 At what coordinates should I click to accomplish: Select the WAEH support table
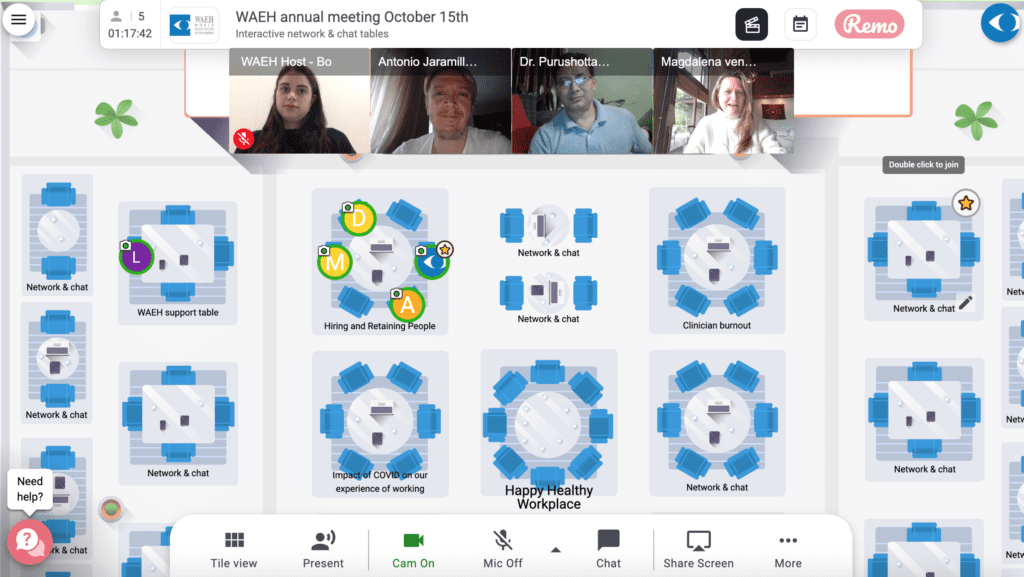[178, 263]
